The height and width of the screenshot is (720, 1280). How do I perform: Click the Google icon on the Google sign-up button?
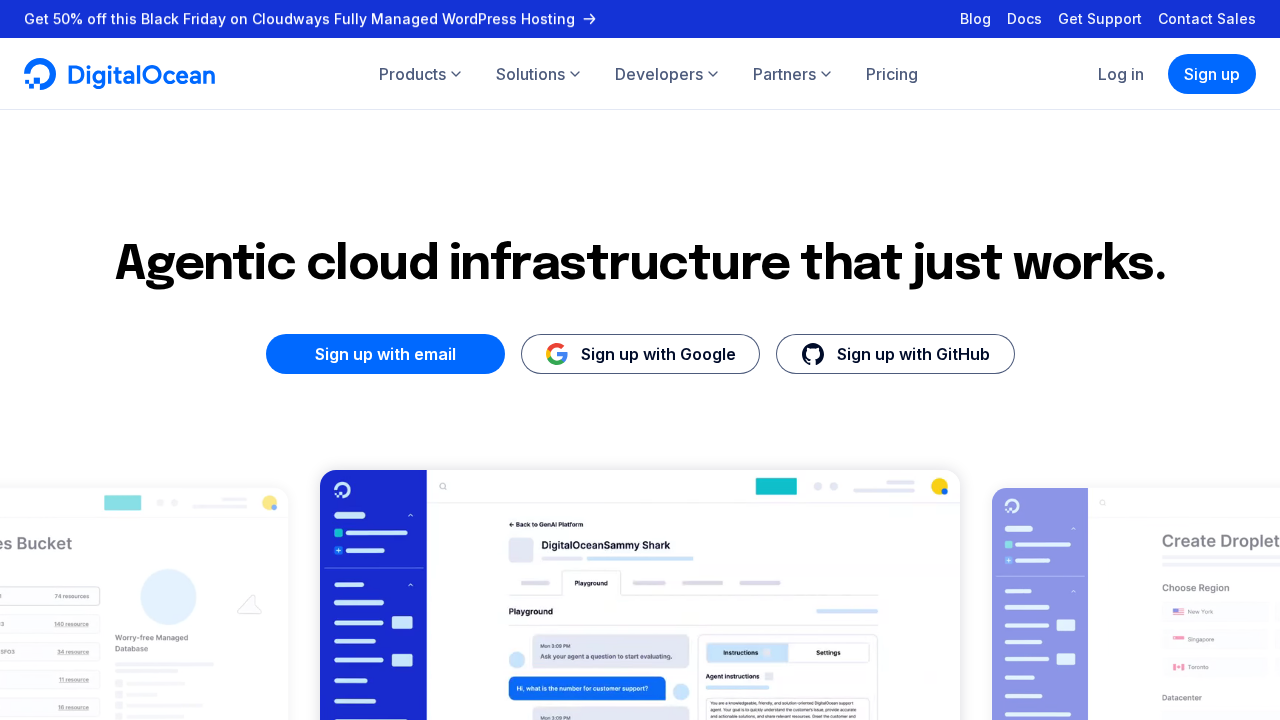point(556,353)
